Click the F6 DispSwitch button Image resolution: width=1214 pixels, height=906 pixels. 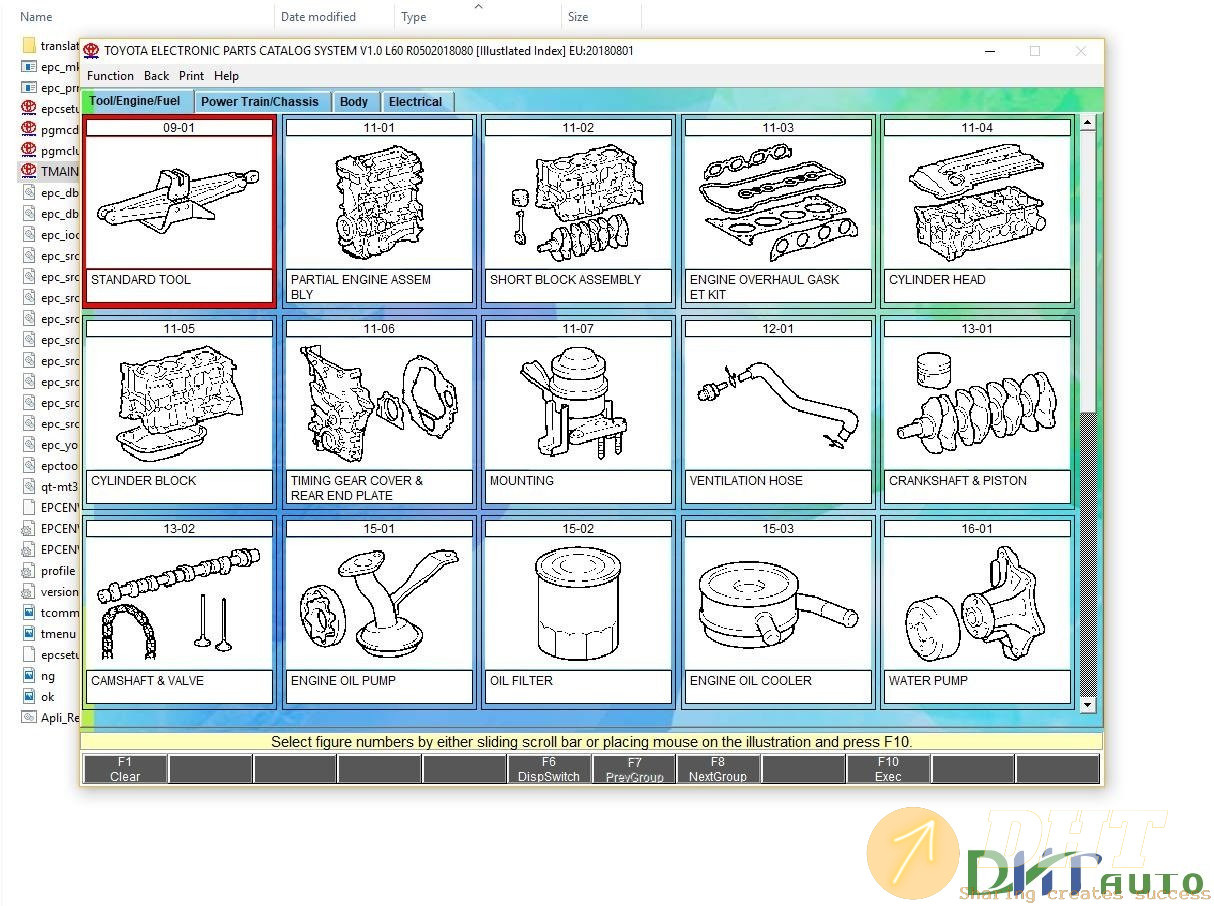(548, 769)
